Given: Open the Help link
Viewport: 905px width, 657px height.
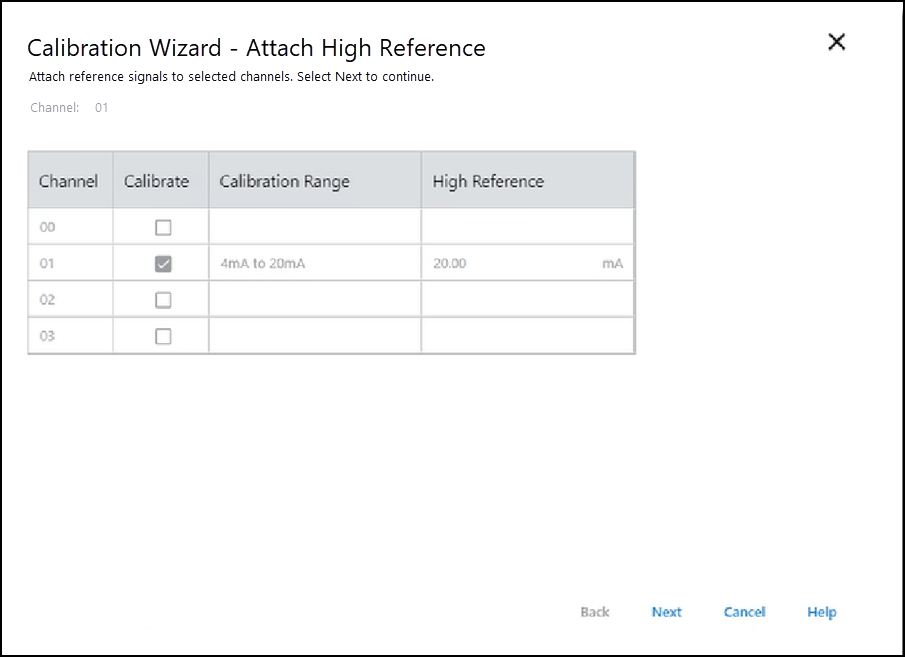Looking at the screenshot, I should 821,612.
